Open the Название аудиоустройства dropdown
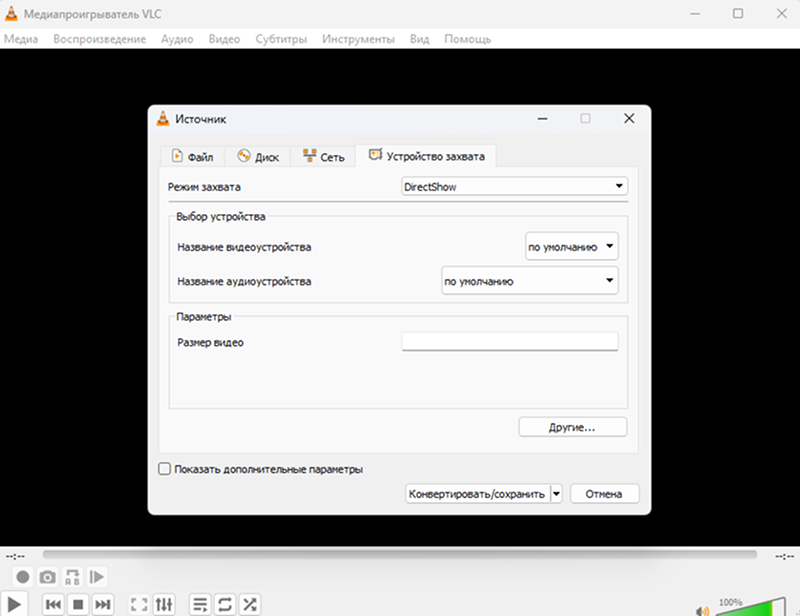This screenshot has height=616, width=800. pyautogui.click(x=530, y=281)
